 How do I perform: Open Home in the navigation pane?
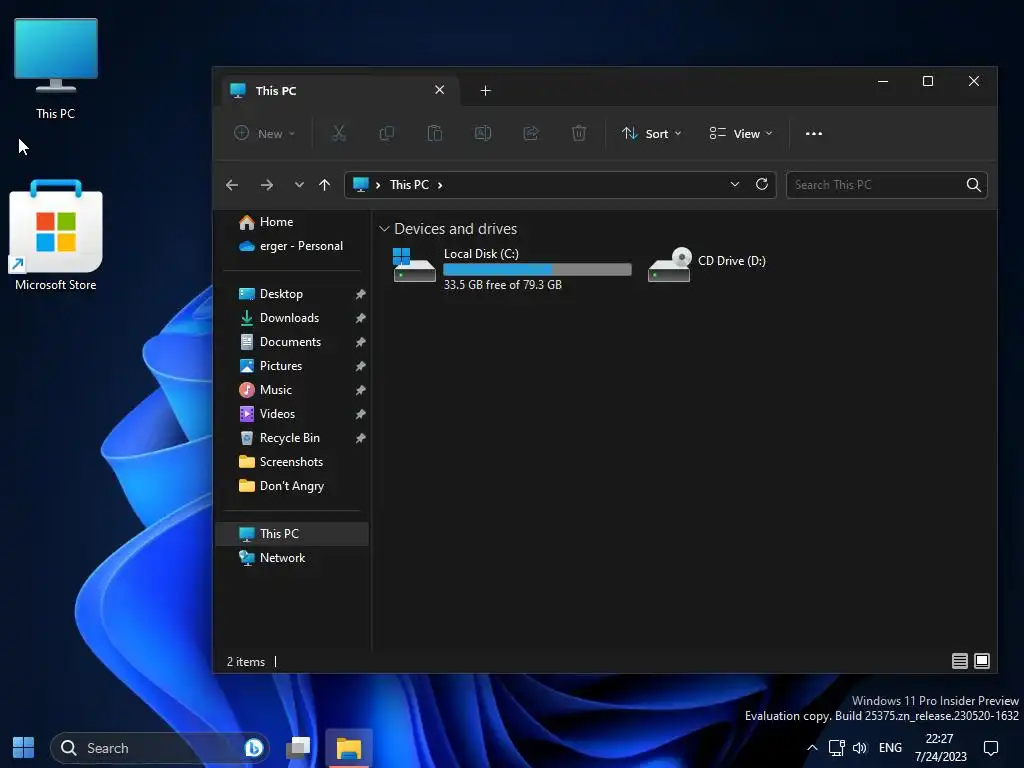(293, 222)
